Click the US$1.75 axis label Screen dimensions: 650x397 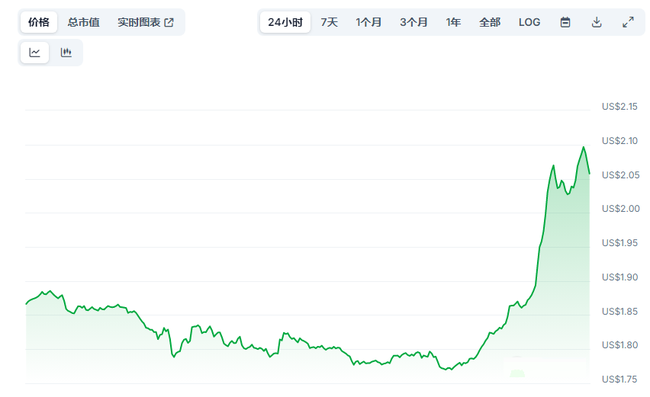click(619, 379)
